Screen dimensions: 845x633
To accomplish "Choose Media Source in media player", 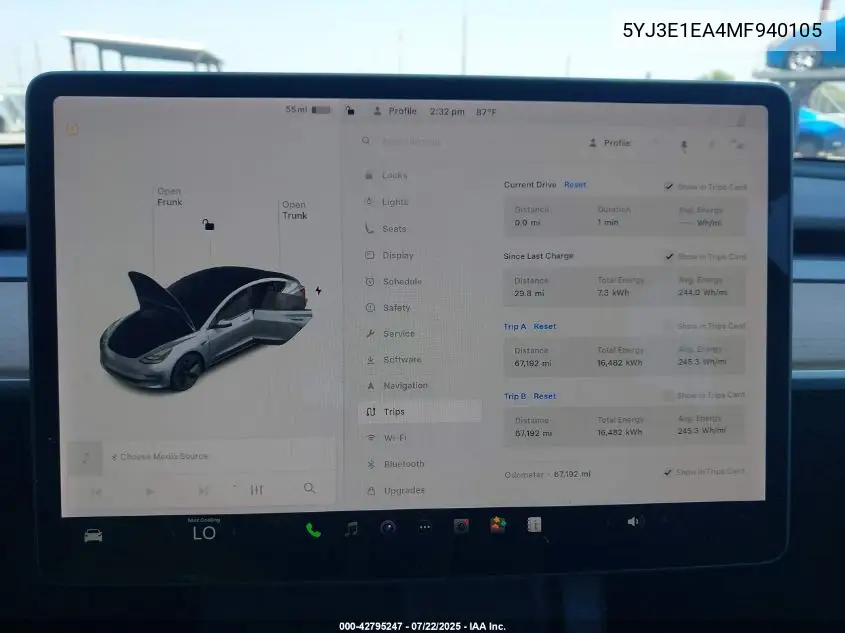I will tap(160, 457).
